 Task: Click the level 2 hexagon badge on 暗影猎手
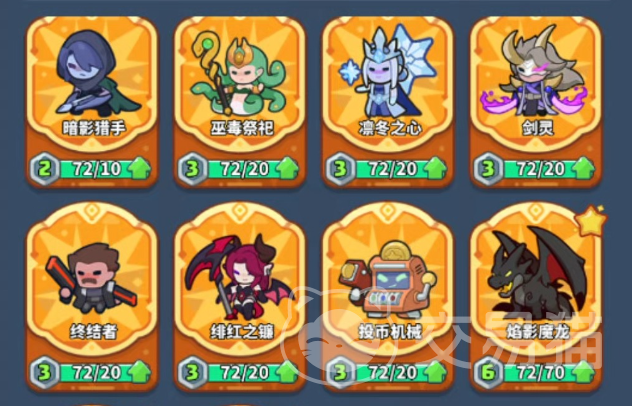(45, 169)
